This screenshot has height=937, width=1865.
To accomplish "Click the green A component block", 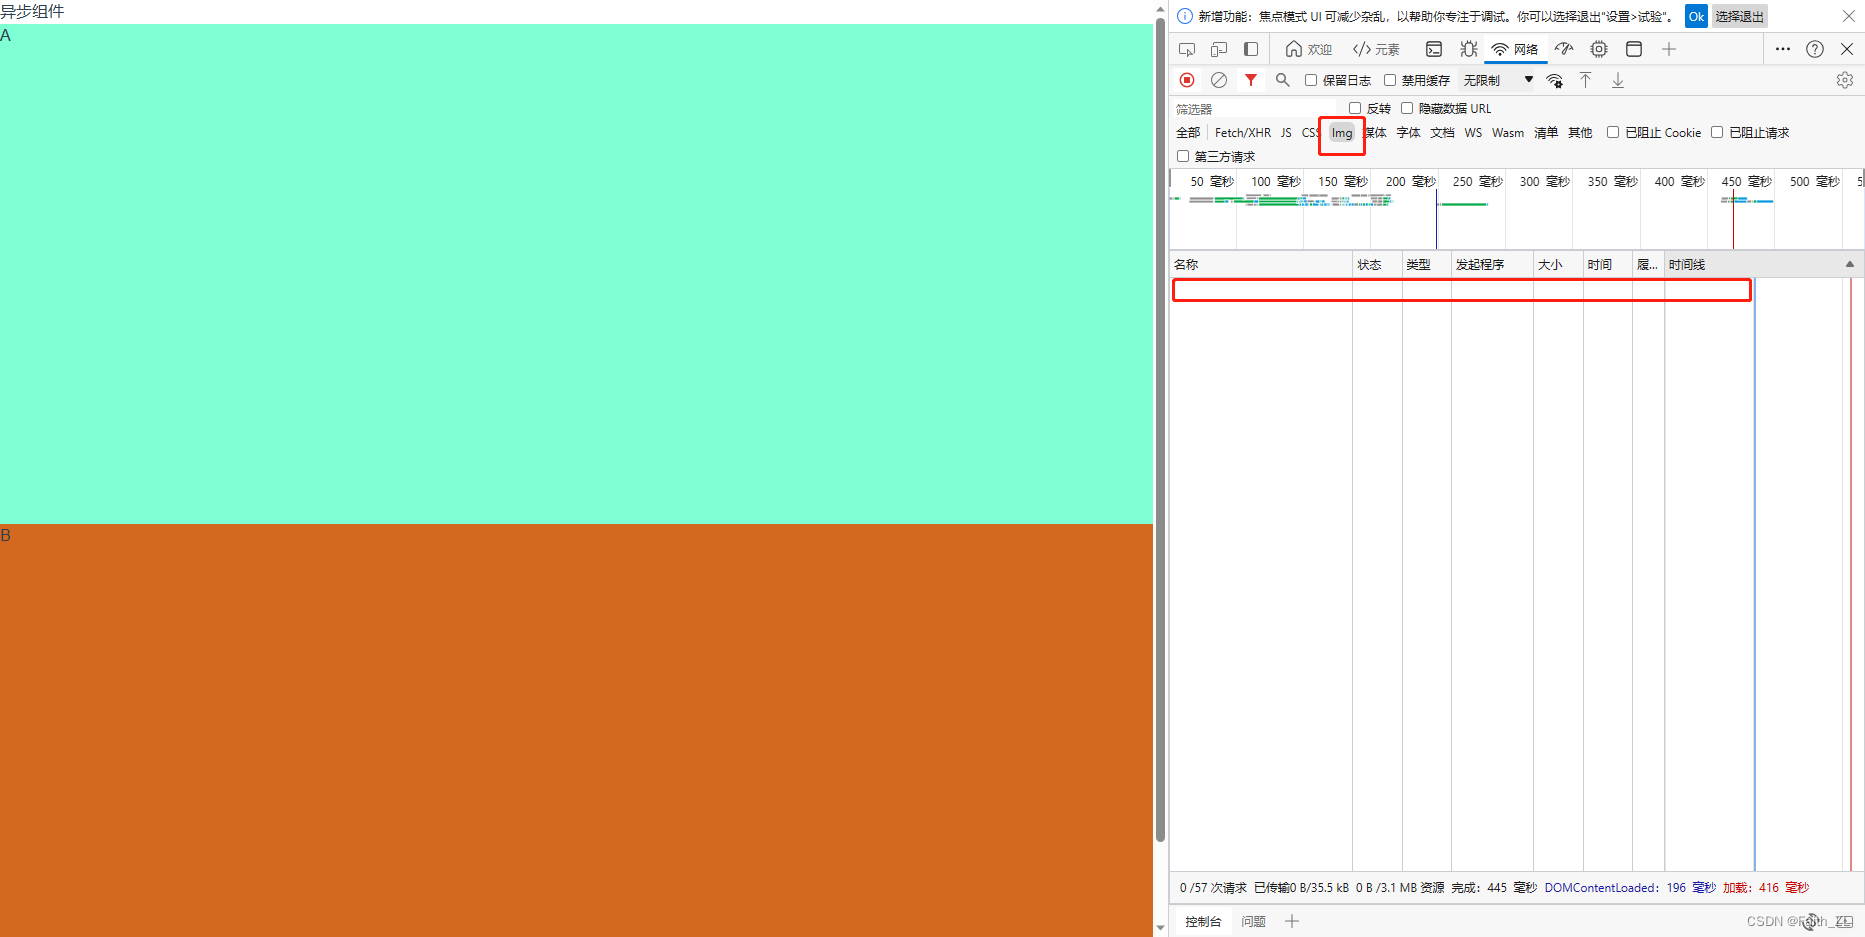I will (576, 274).
